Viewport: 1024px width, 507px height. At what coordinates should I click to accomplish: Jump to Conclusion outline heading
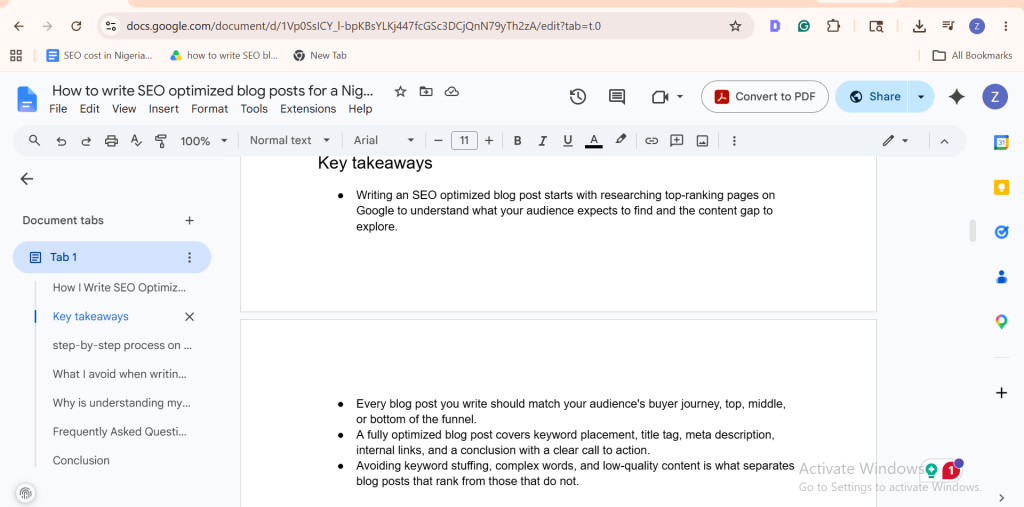click(81, 461)
